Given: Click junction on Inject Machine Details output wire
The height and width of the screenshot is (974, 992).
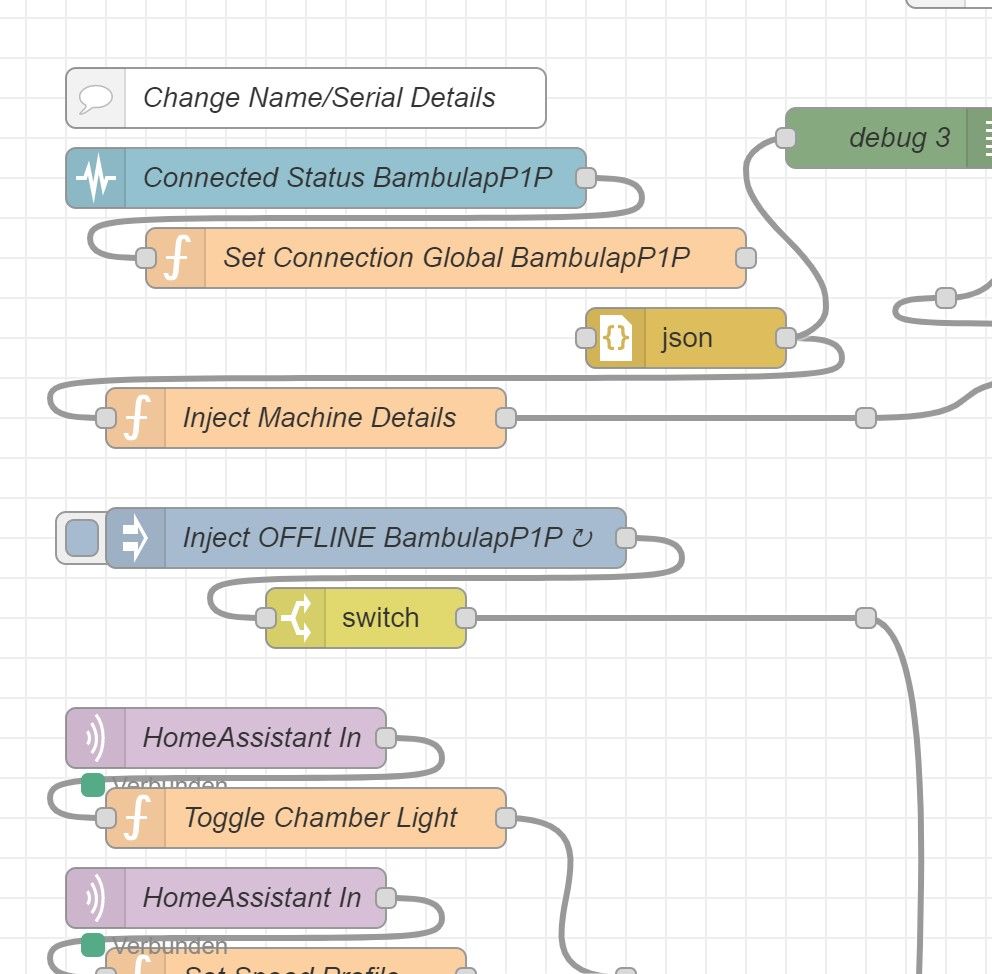Looking at the screenshot, I should click(x=866, y=418).
